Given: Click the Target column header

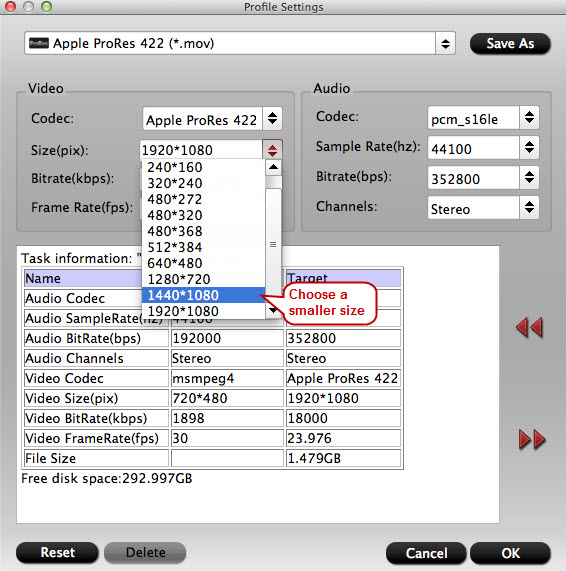Looking at the screenshot, I should [x=343, y=278].
